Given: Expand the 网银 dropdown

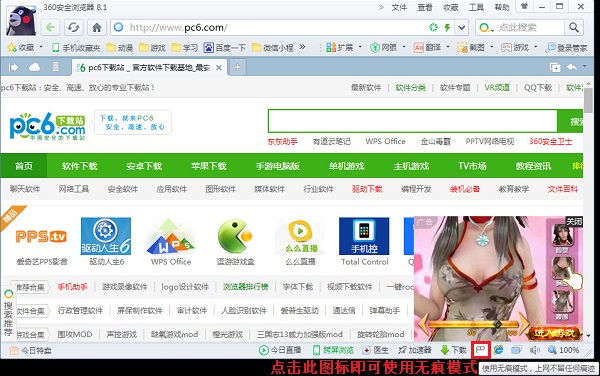Looking at the screenshot, I should (404, 47).
